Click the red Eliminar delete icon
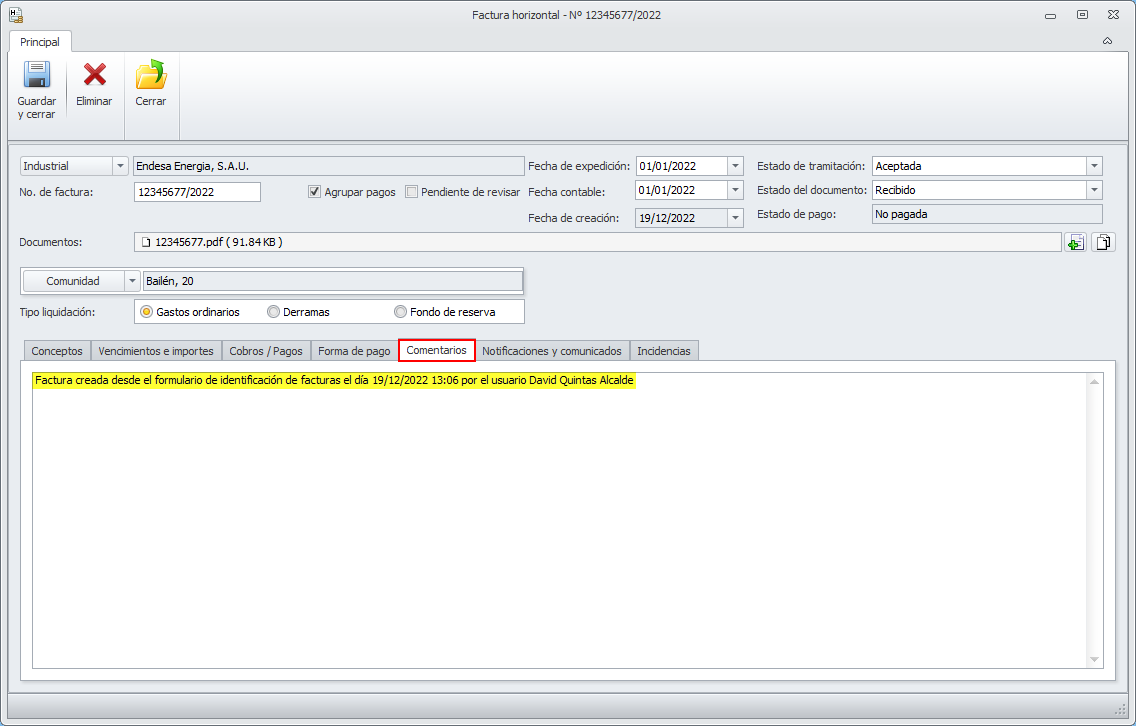The width and height of the screenshot is (1136, 726). coord(94,75)
